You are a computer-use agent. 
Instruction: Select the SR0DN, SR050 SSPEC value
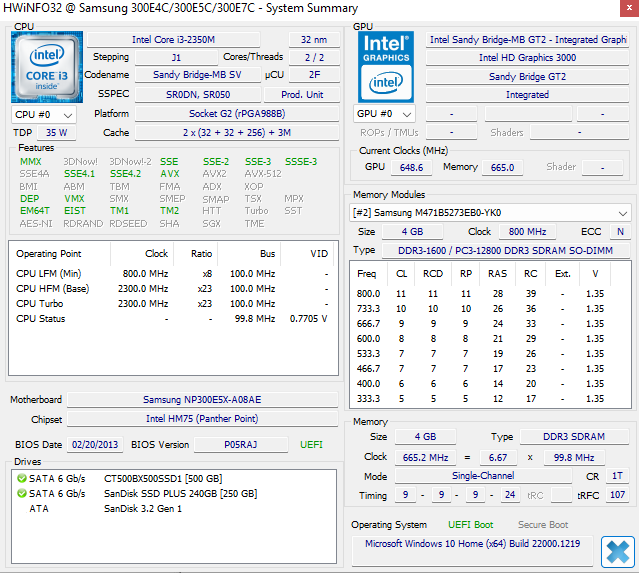point(198,95)
